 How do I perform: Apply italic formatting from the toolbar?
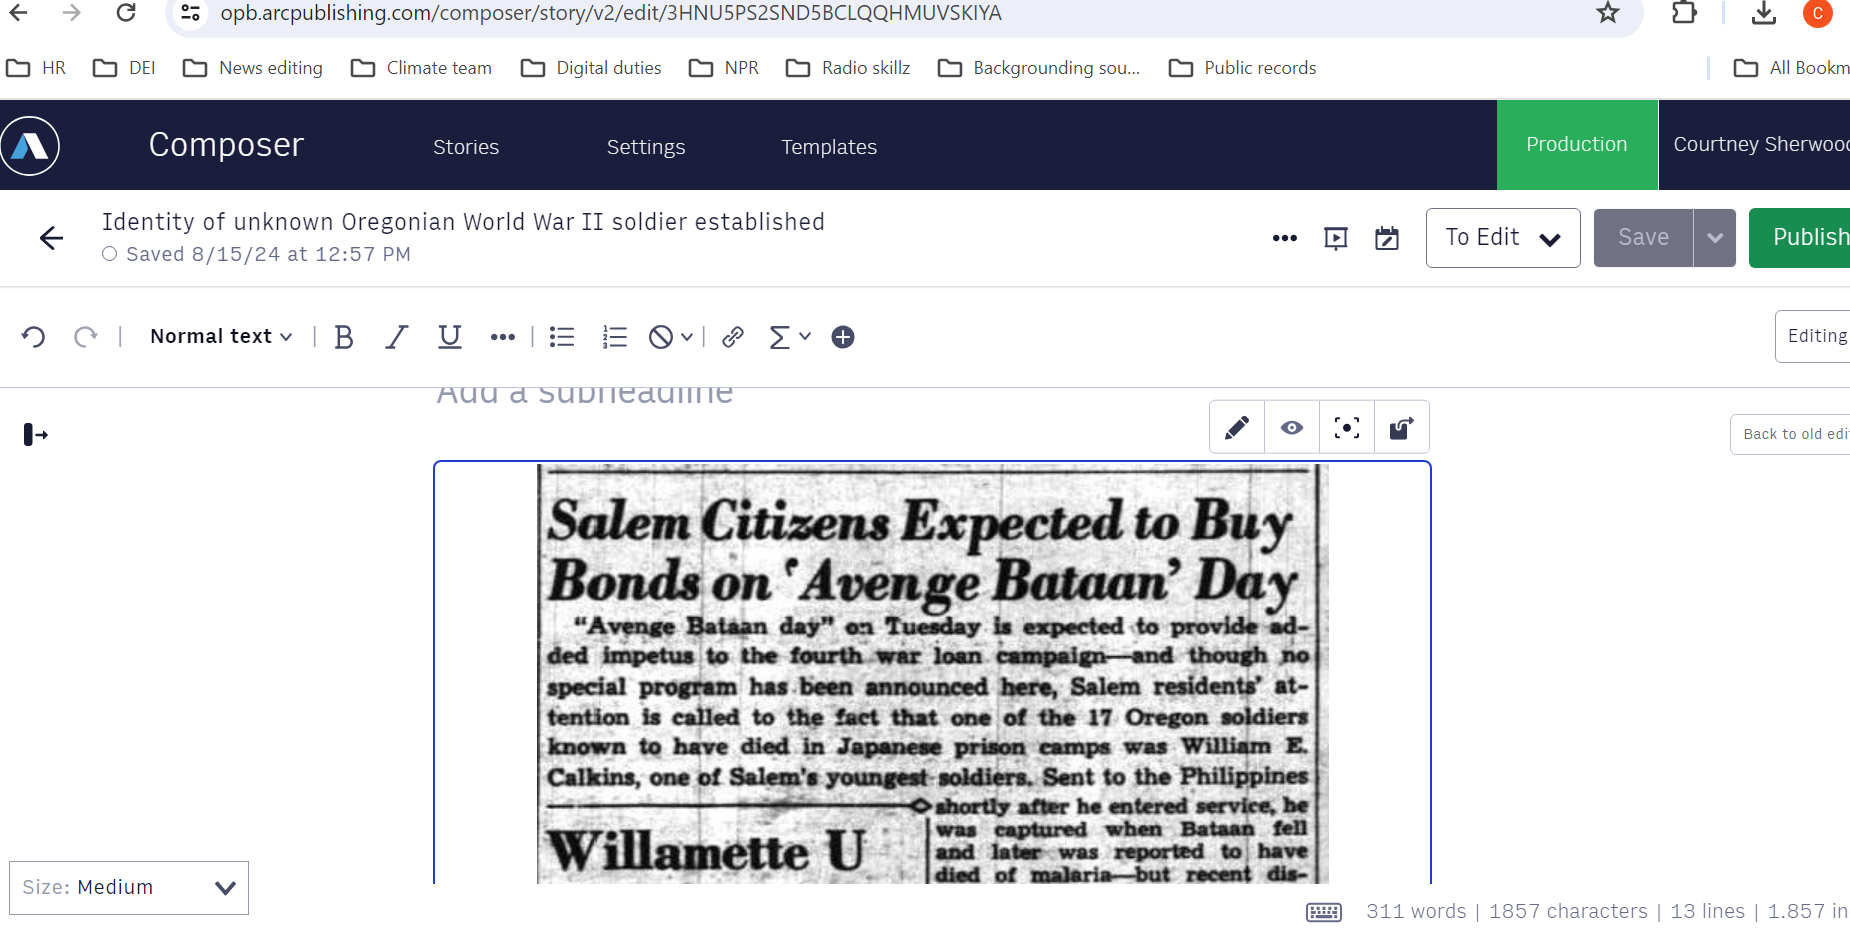(397, 338)
